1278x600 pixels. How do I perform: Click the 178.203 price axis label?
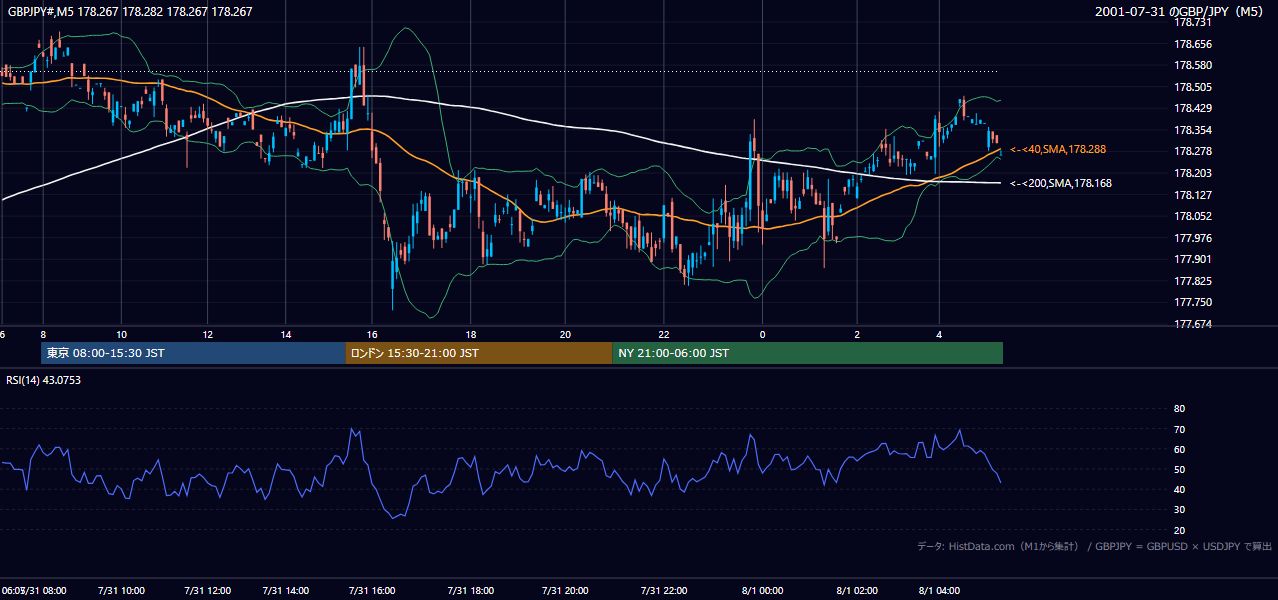(x=1192, y=173)
